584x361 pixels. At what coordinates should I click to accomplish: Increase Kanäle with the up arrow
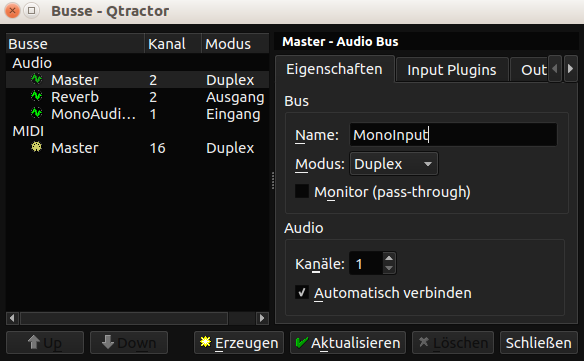[x=389, y=258]
